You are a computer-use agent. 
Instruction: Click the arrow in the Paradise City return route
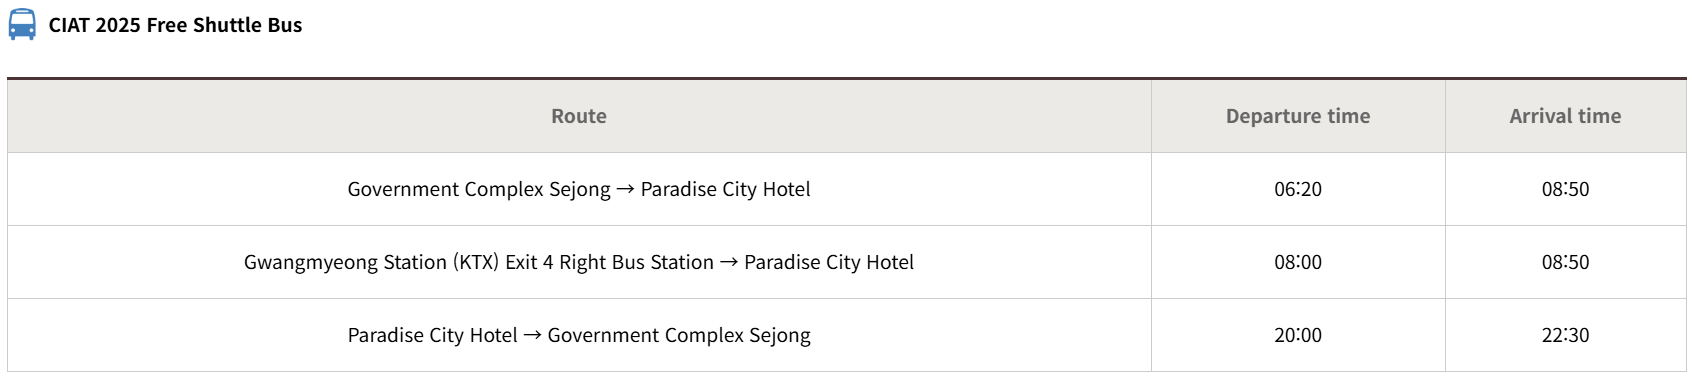point(532,335)
